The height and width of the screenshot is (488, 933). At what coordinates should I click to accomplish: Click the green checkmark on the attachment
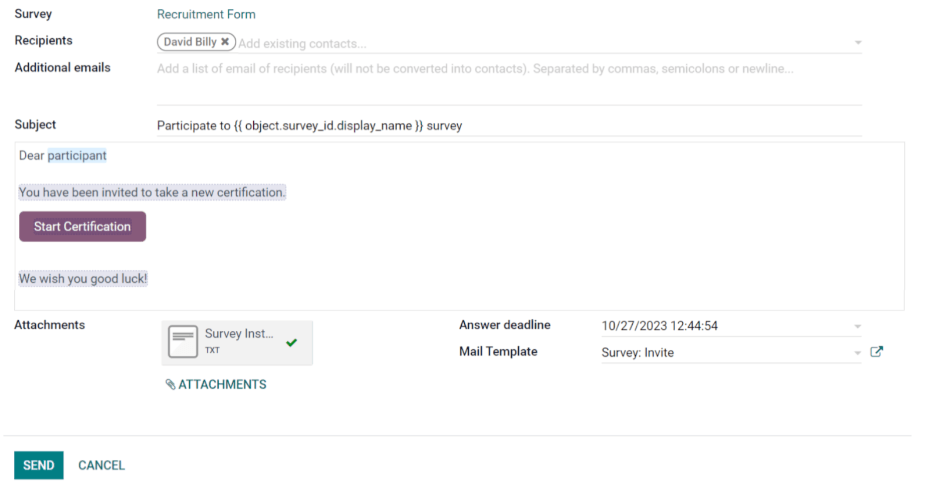tap(291, 342)
